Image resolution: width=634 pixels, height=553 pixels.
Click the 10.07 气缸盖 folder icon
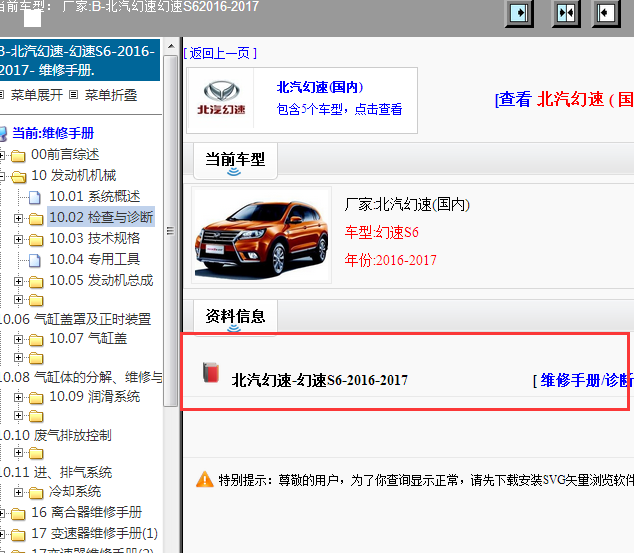pyautogui.click(x=36, y=340)
